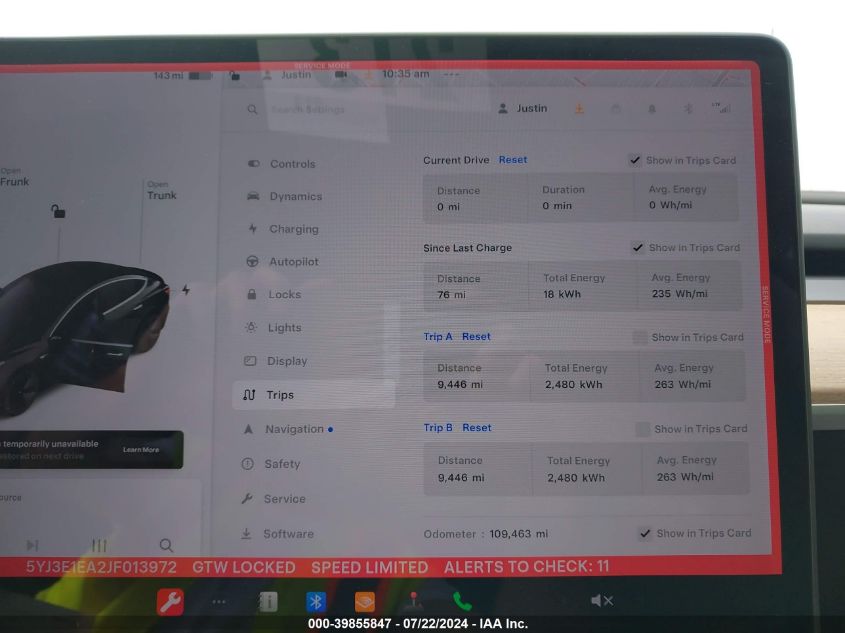The image size is (845, 633).
Task: Click the Search Settings field
Action: coord(310,109)
